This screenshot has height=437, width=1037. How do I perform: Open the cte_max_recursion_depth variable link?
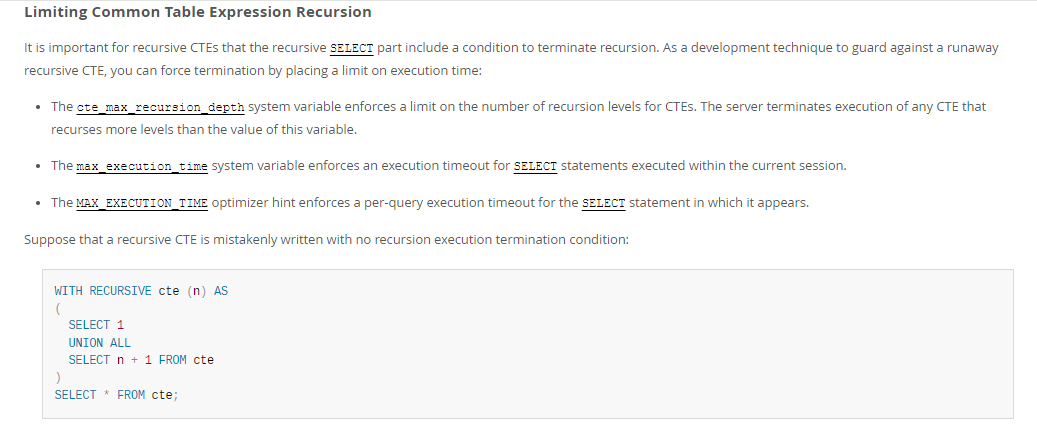160,107
